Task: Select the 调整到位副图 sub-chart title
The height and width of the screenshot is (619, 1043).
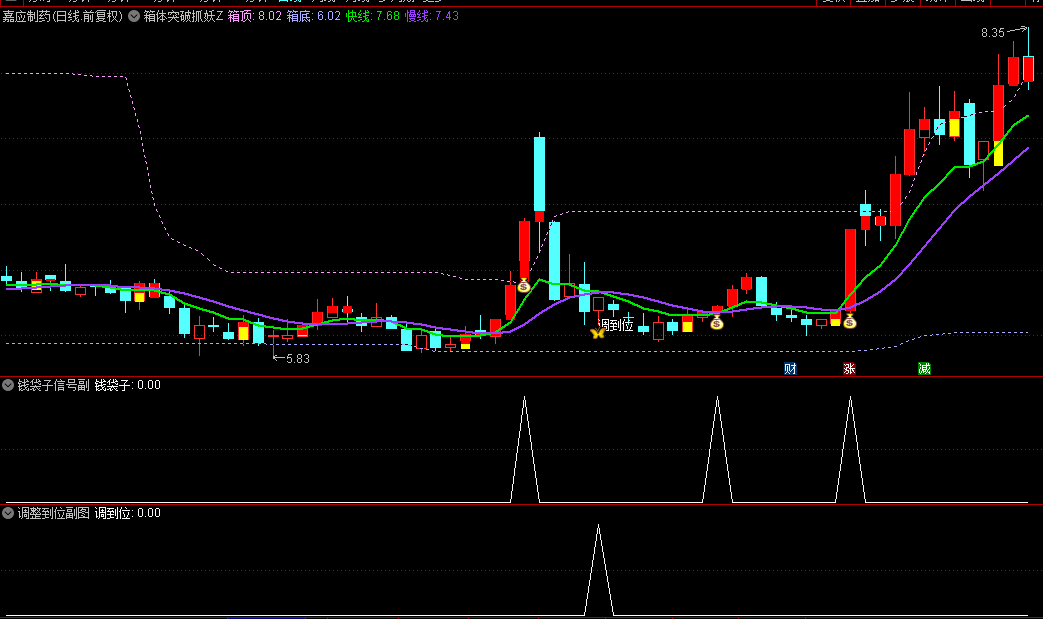Action: click(54, 513)
